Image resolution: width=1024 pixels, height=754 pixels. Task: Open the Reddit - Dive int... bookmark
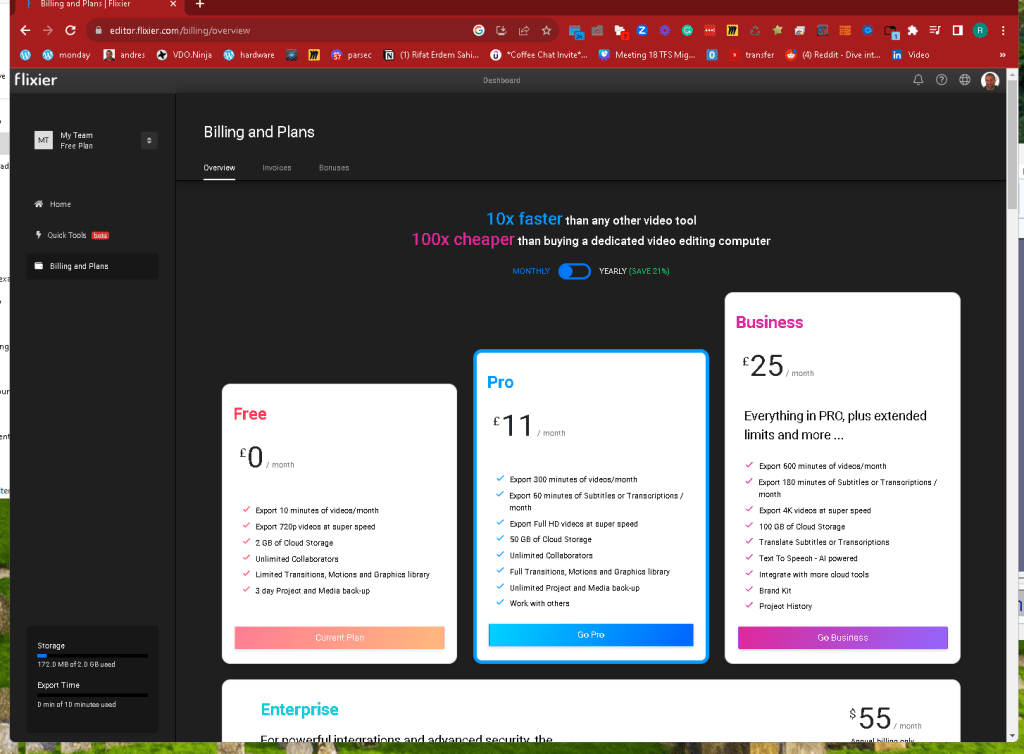833,55
